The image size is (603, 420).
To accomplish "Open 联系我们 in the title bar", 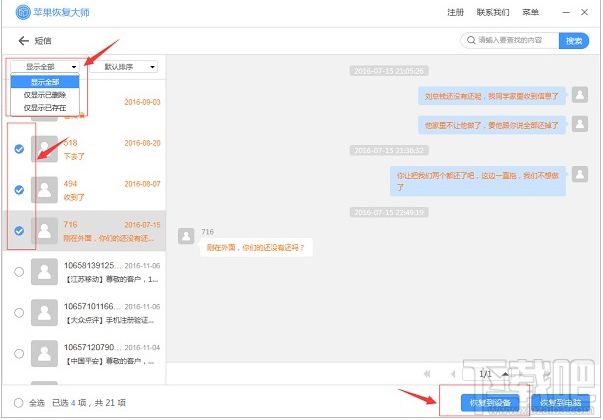I will (x=493, y=12).
